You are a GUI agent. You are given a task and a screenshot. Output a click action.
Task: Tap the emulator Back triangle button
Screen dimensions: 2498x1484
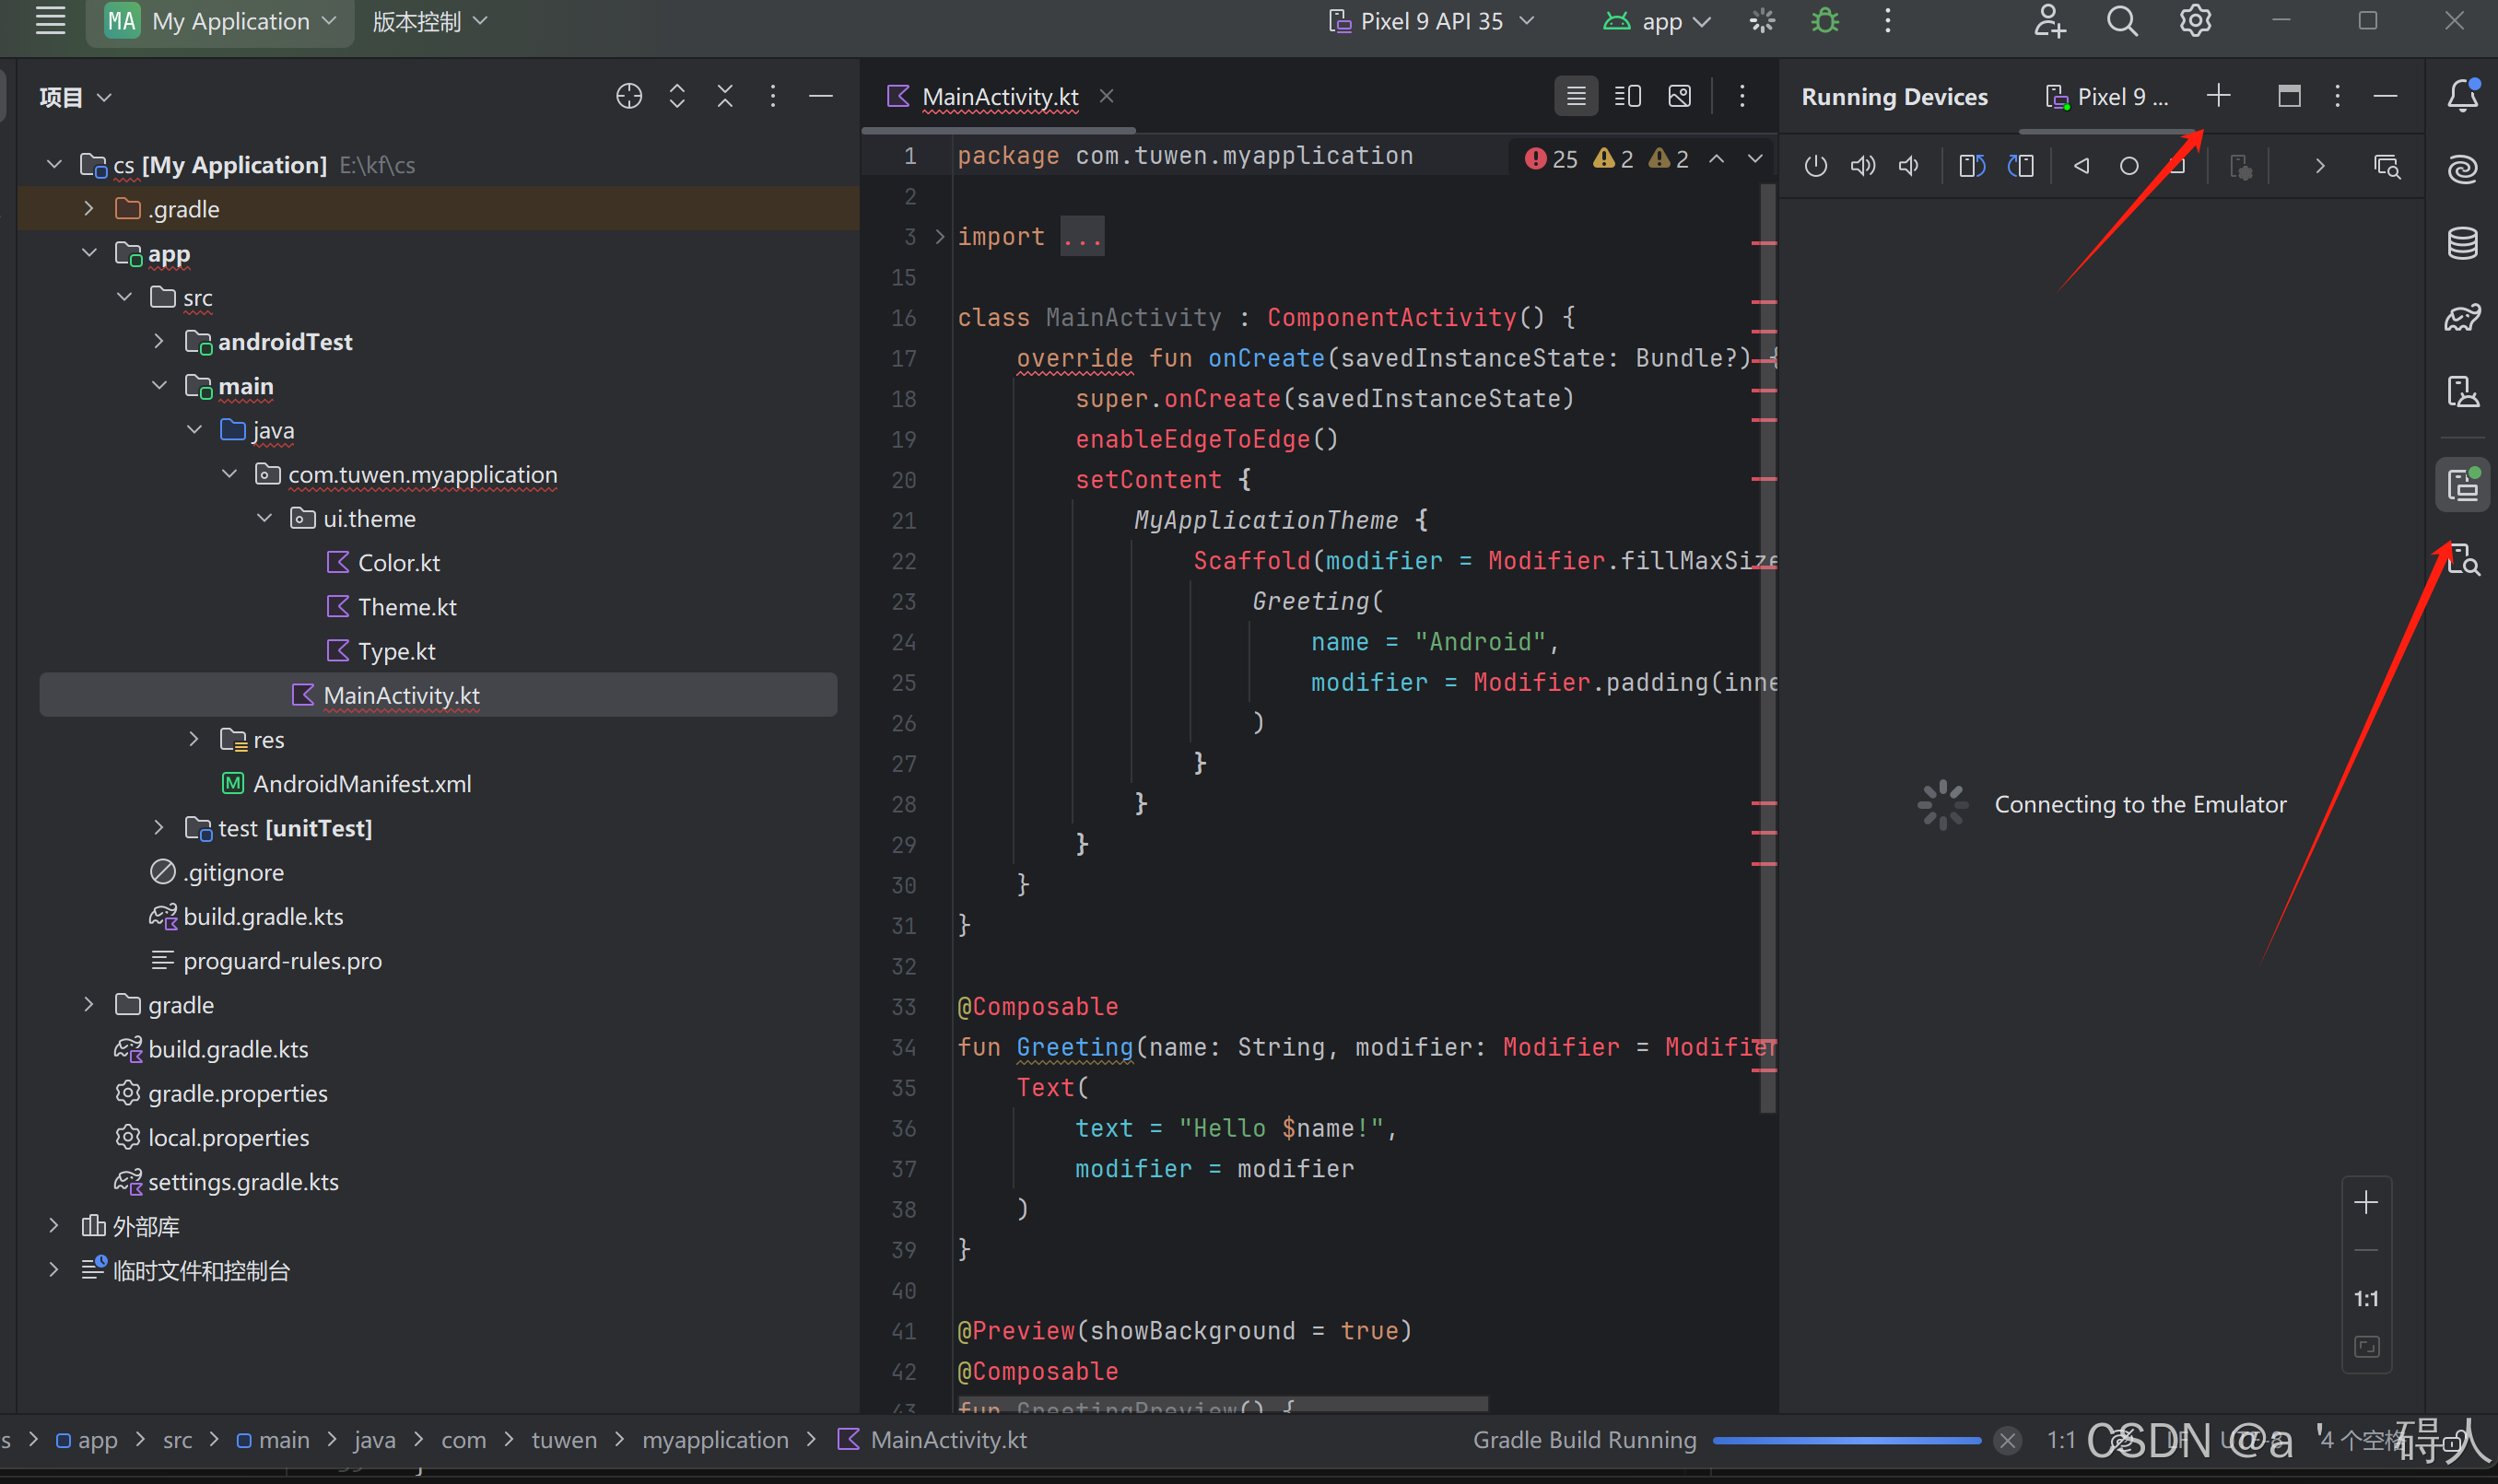tap(2082, 166)
